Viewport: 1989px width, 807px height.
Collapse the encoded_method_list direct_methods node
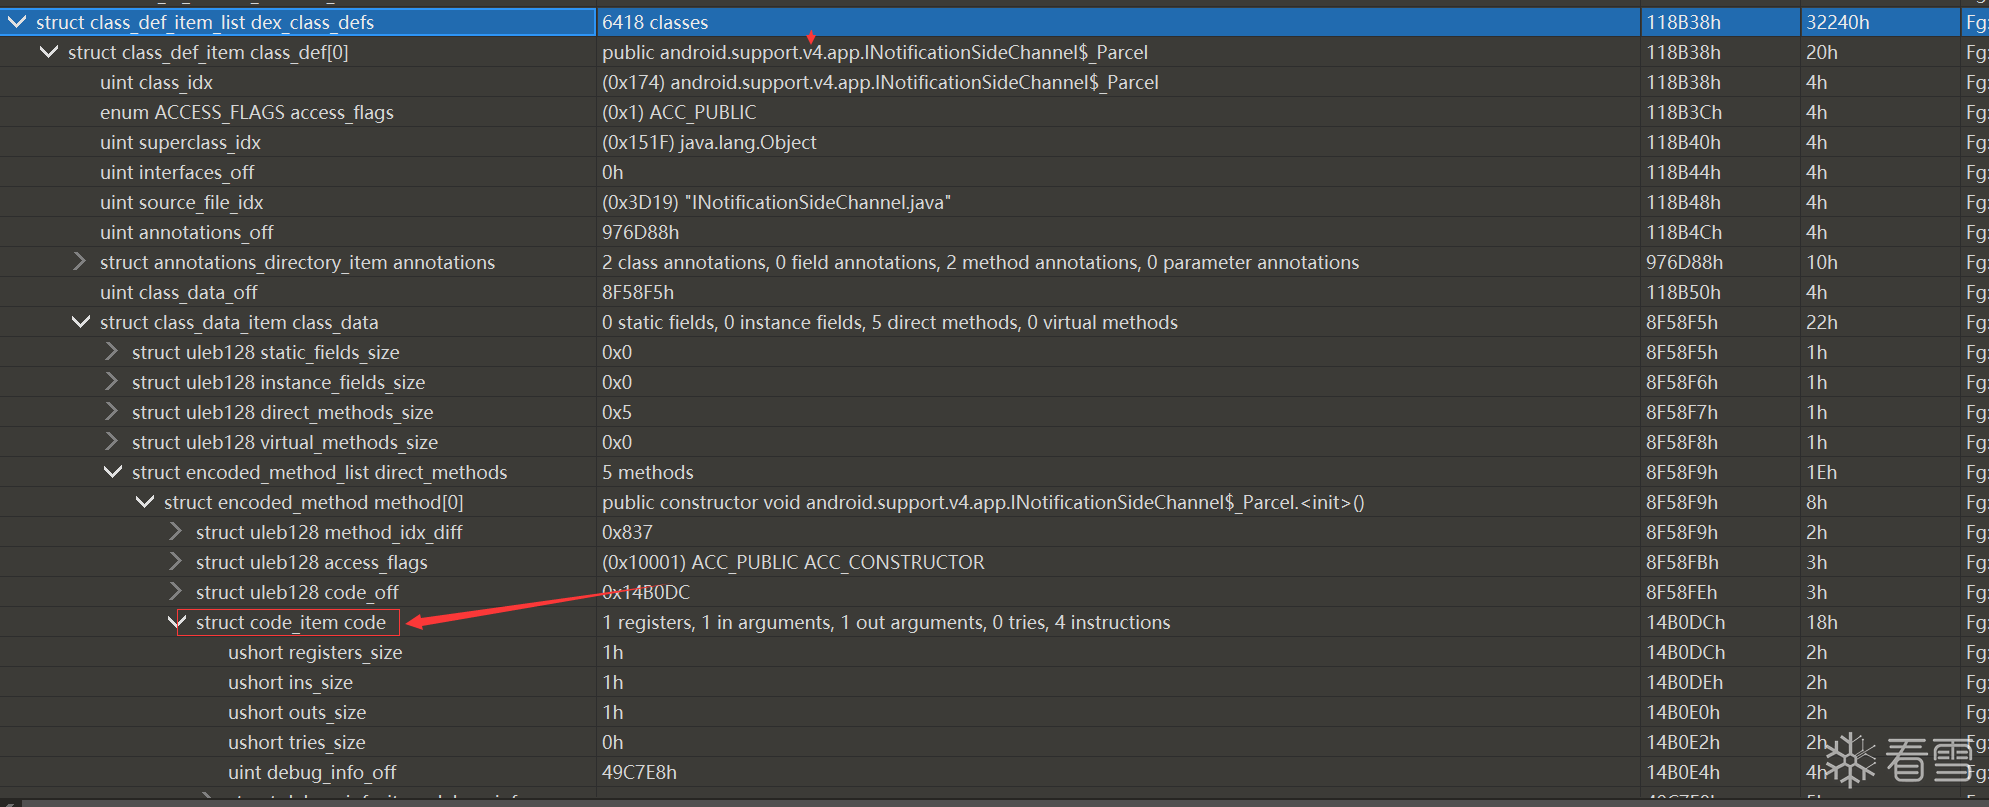(x=113, y=472)
